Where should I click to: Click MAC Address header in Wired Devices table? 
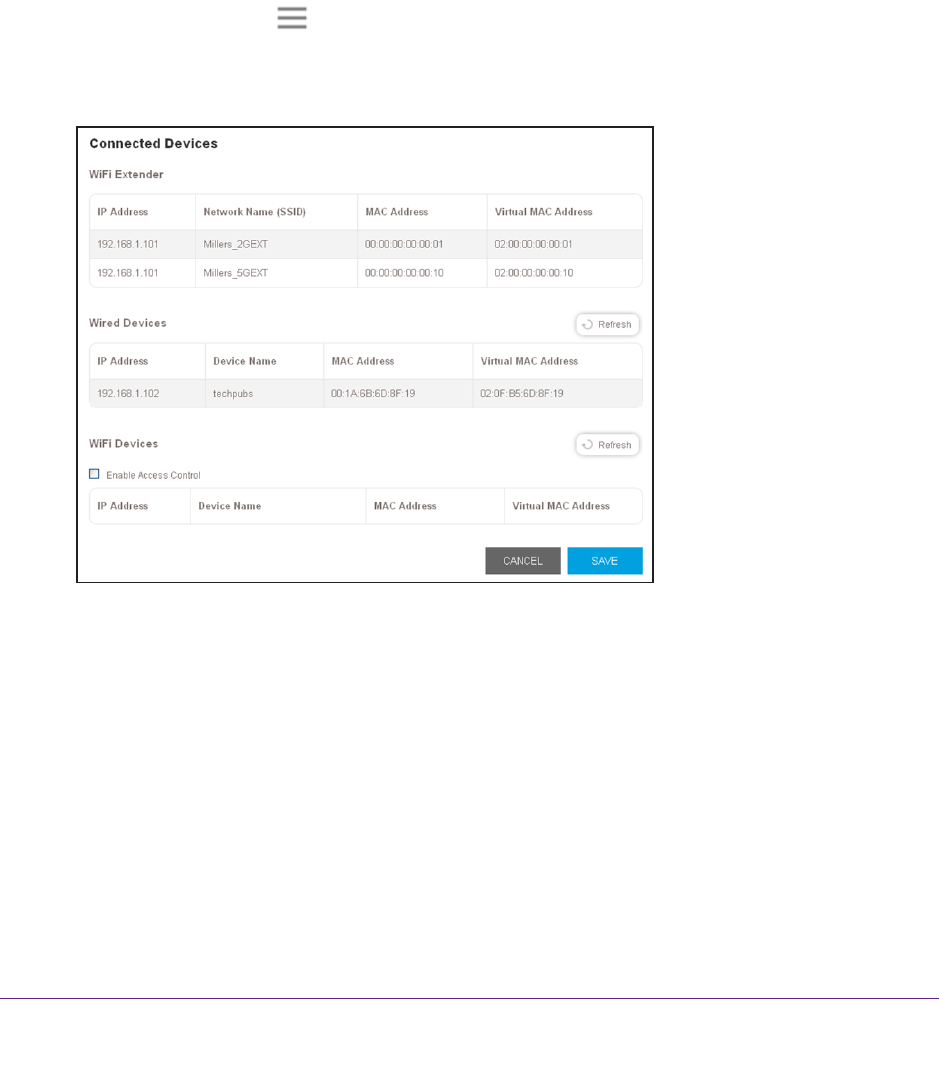tap(362, 361)
